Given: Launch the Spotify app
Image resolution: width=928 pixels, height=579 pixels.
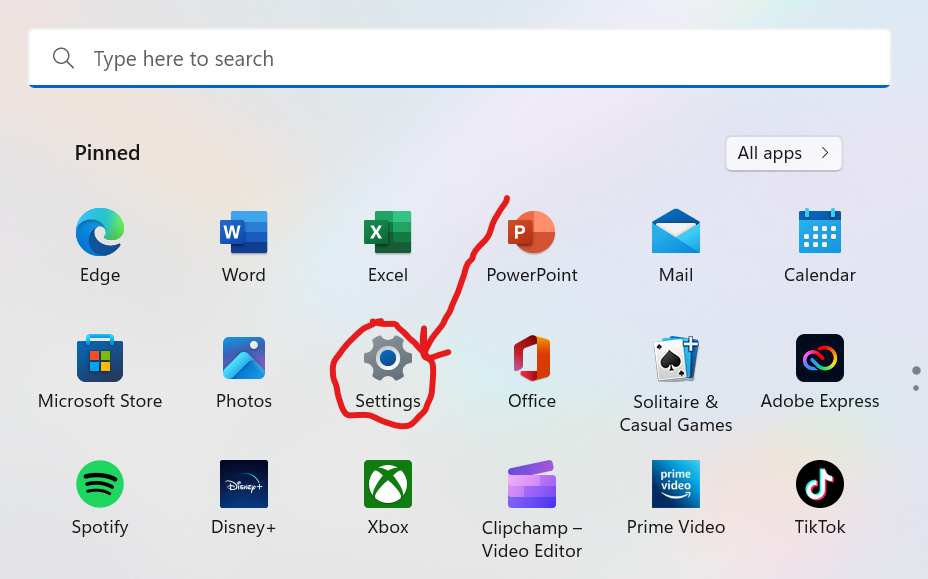Looking at the screenshot, I should pyautogui.click(x=100, y=484).
